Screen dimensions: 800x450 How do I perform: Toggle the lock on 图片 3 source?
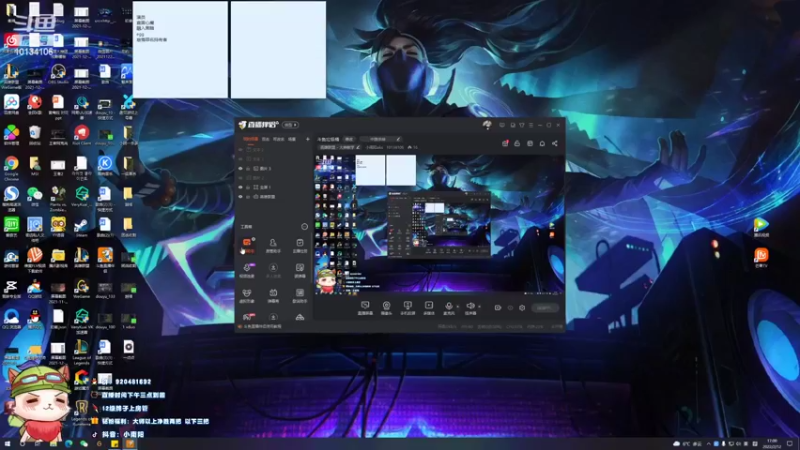[248, 168]
